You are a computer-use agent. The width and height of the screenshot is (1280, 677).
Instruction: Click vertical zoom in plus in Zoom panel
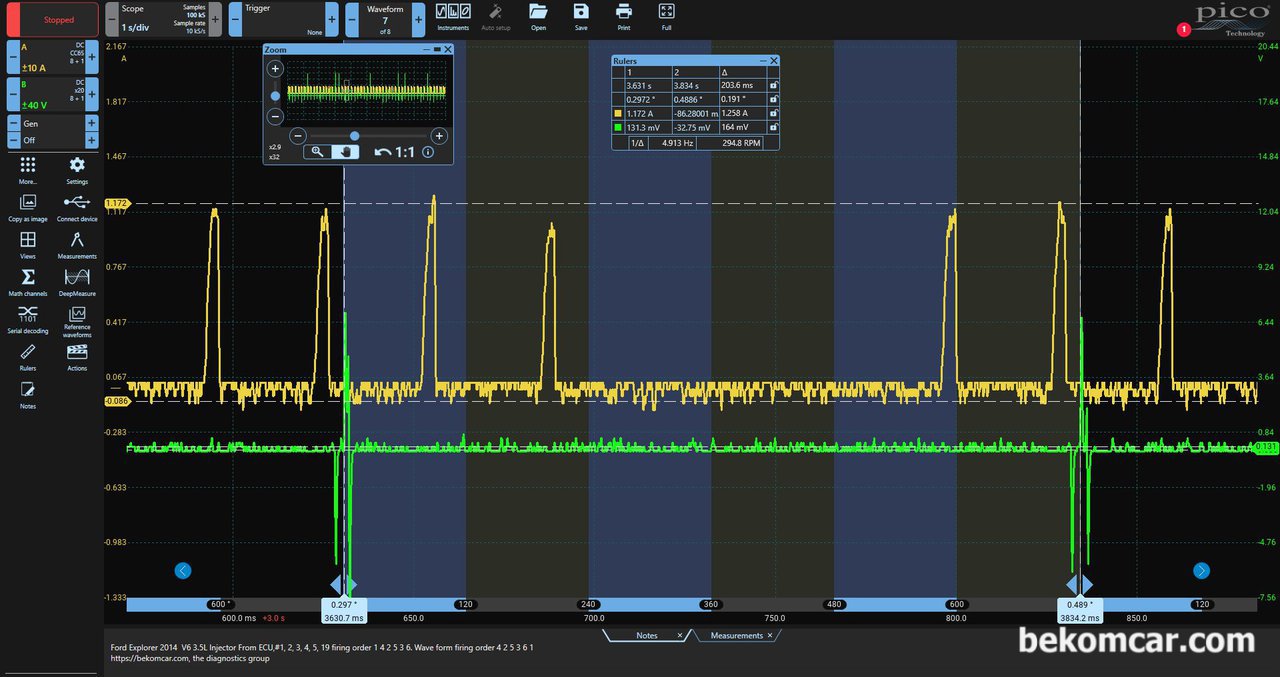point(276,69)
